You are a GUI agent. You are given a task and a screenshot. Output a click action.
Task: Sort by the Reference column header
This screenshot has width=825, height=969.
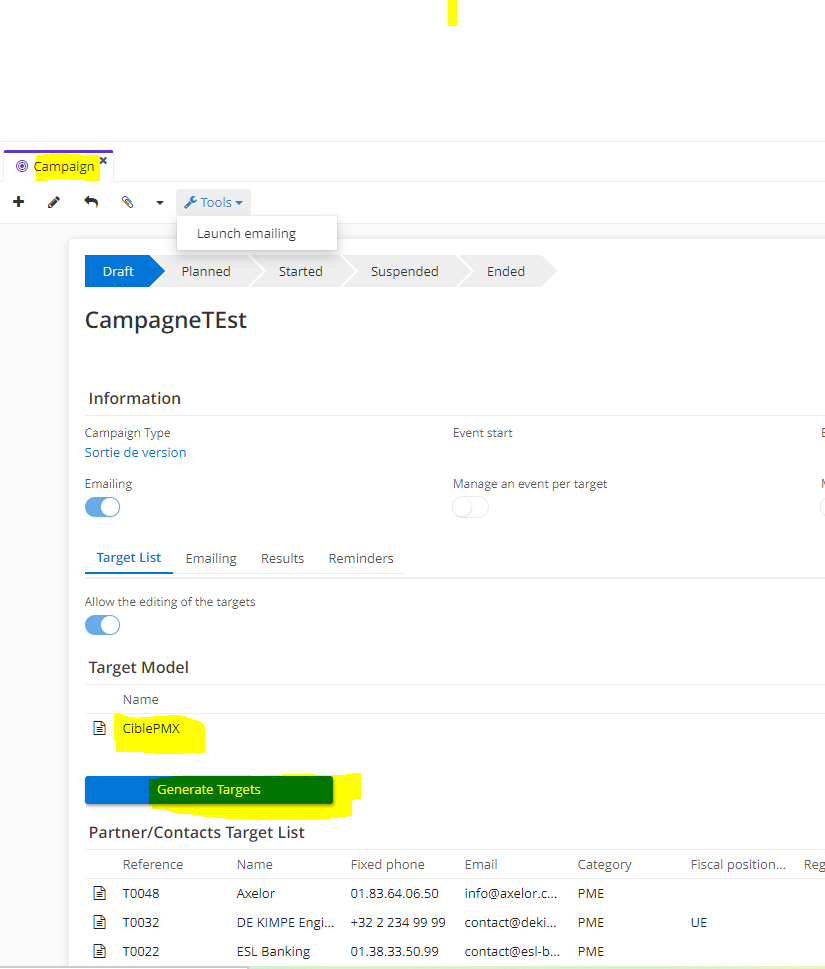pyautogui.click(x=153, y=865)
